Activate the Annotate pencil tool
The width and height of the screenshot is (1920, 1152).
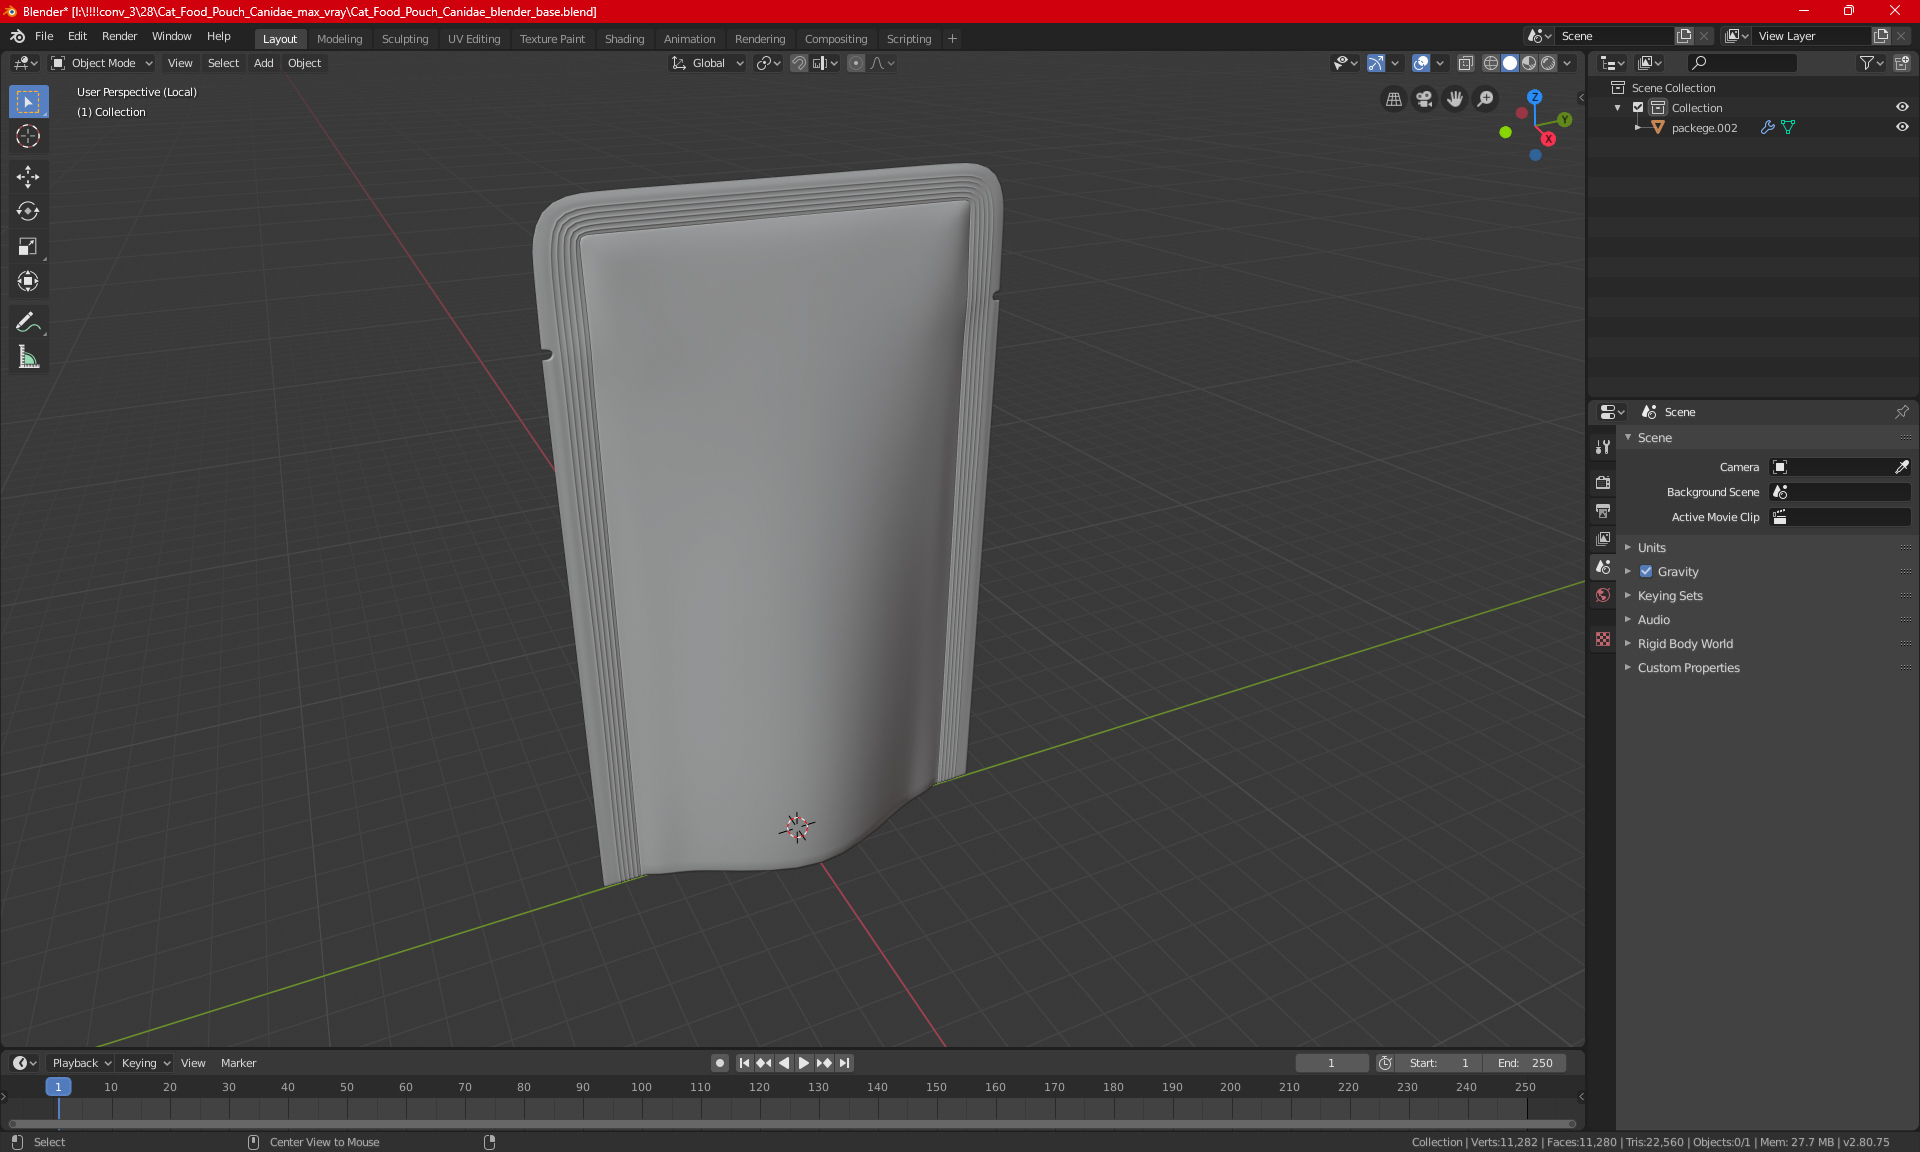point(28,322)
